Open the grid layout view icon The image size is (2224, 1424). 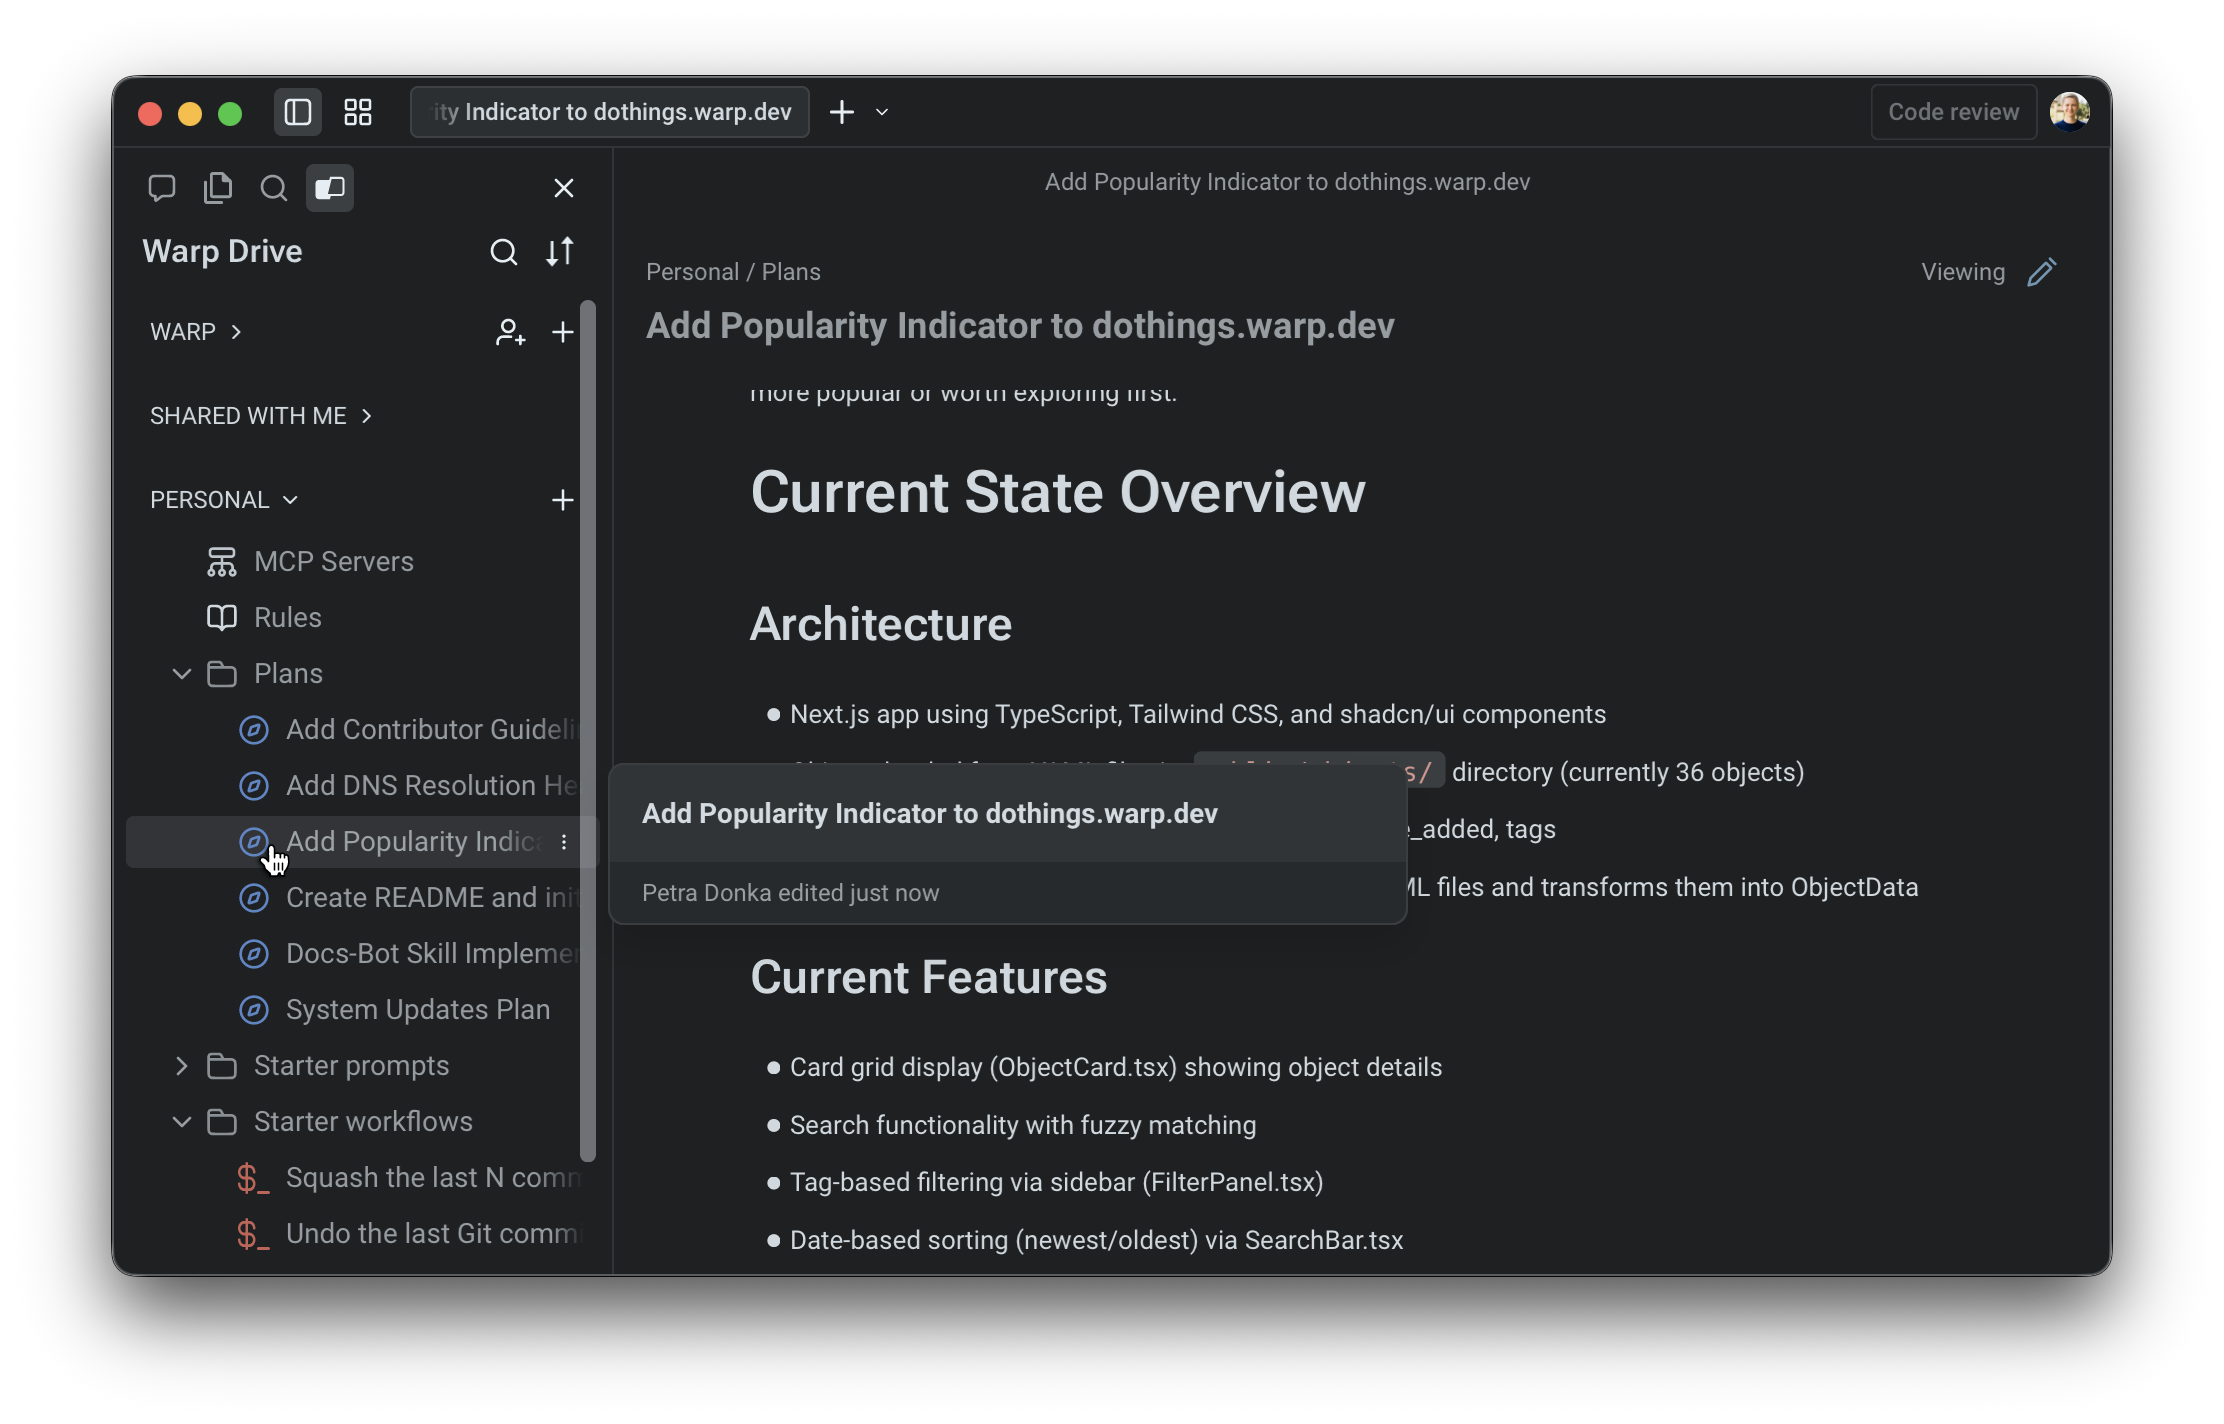click(x=357, y=112)
